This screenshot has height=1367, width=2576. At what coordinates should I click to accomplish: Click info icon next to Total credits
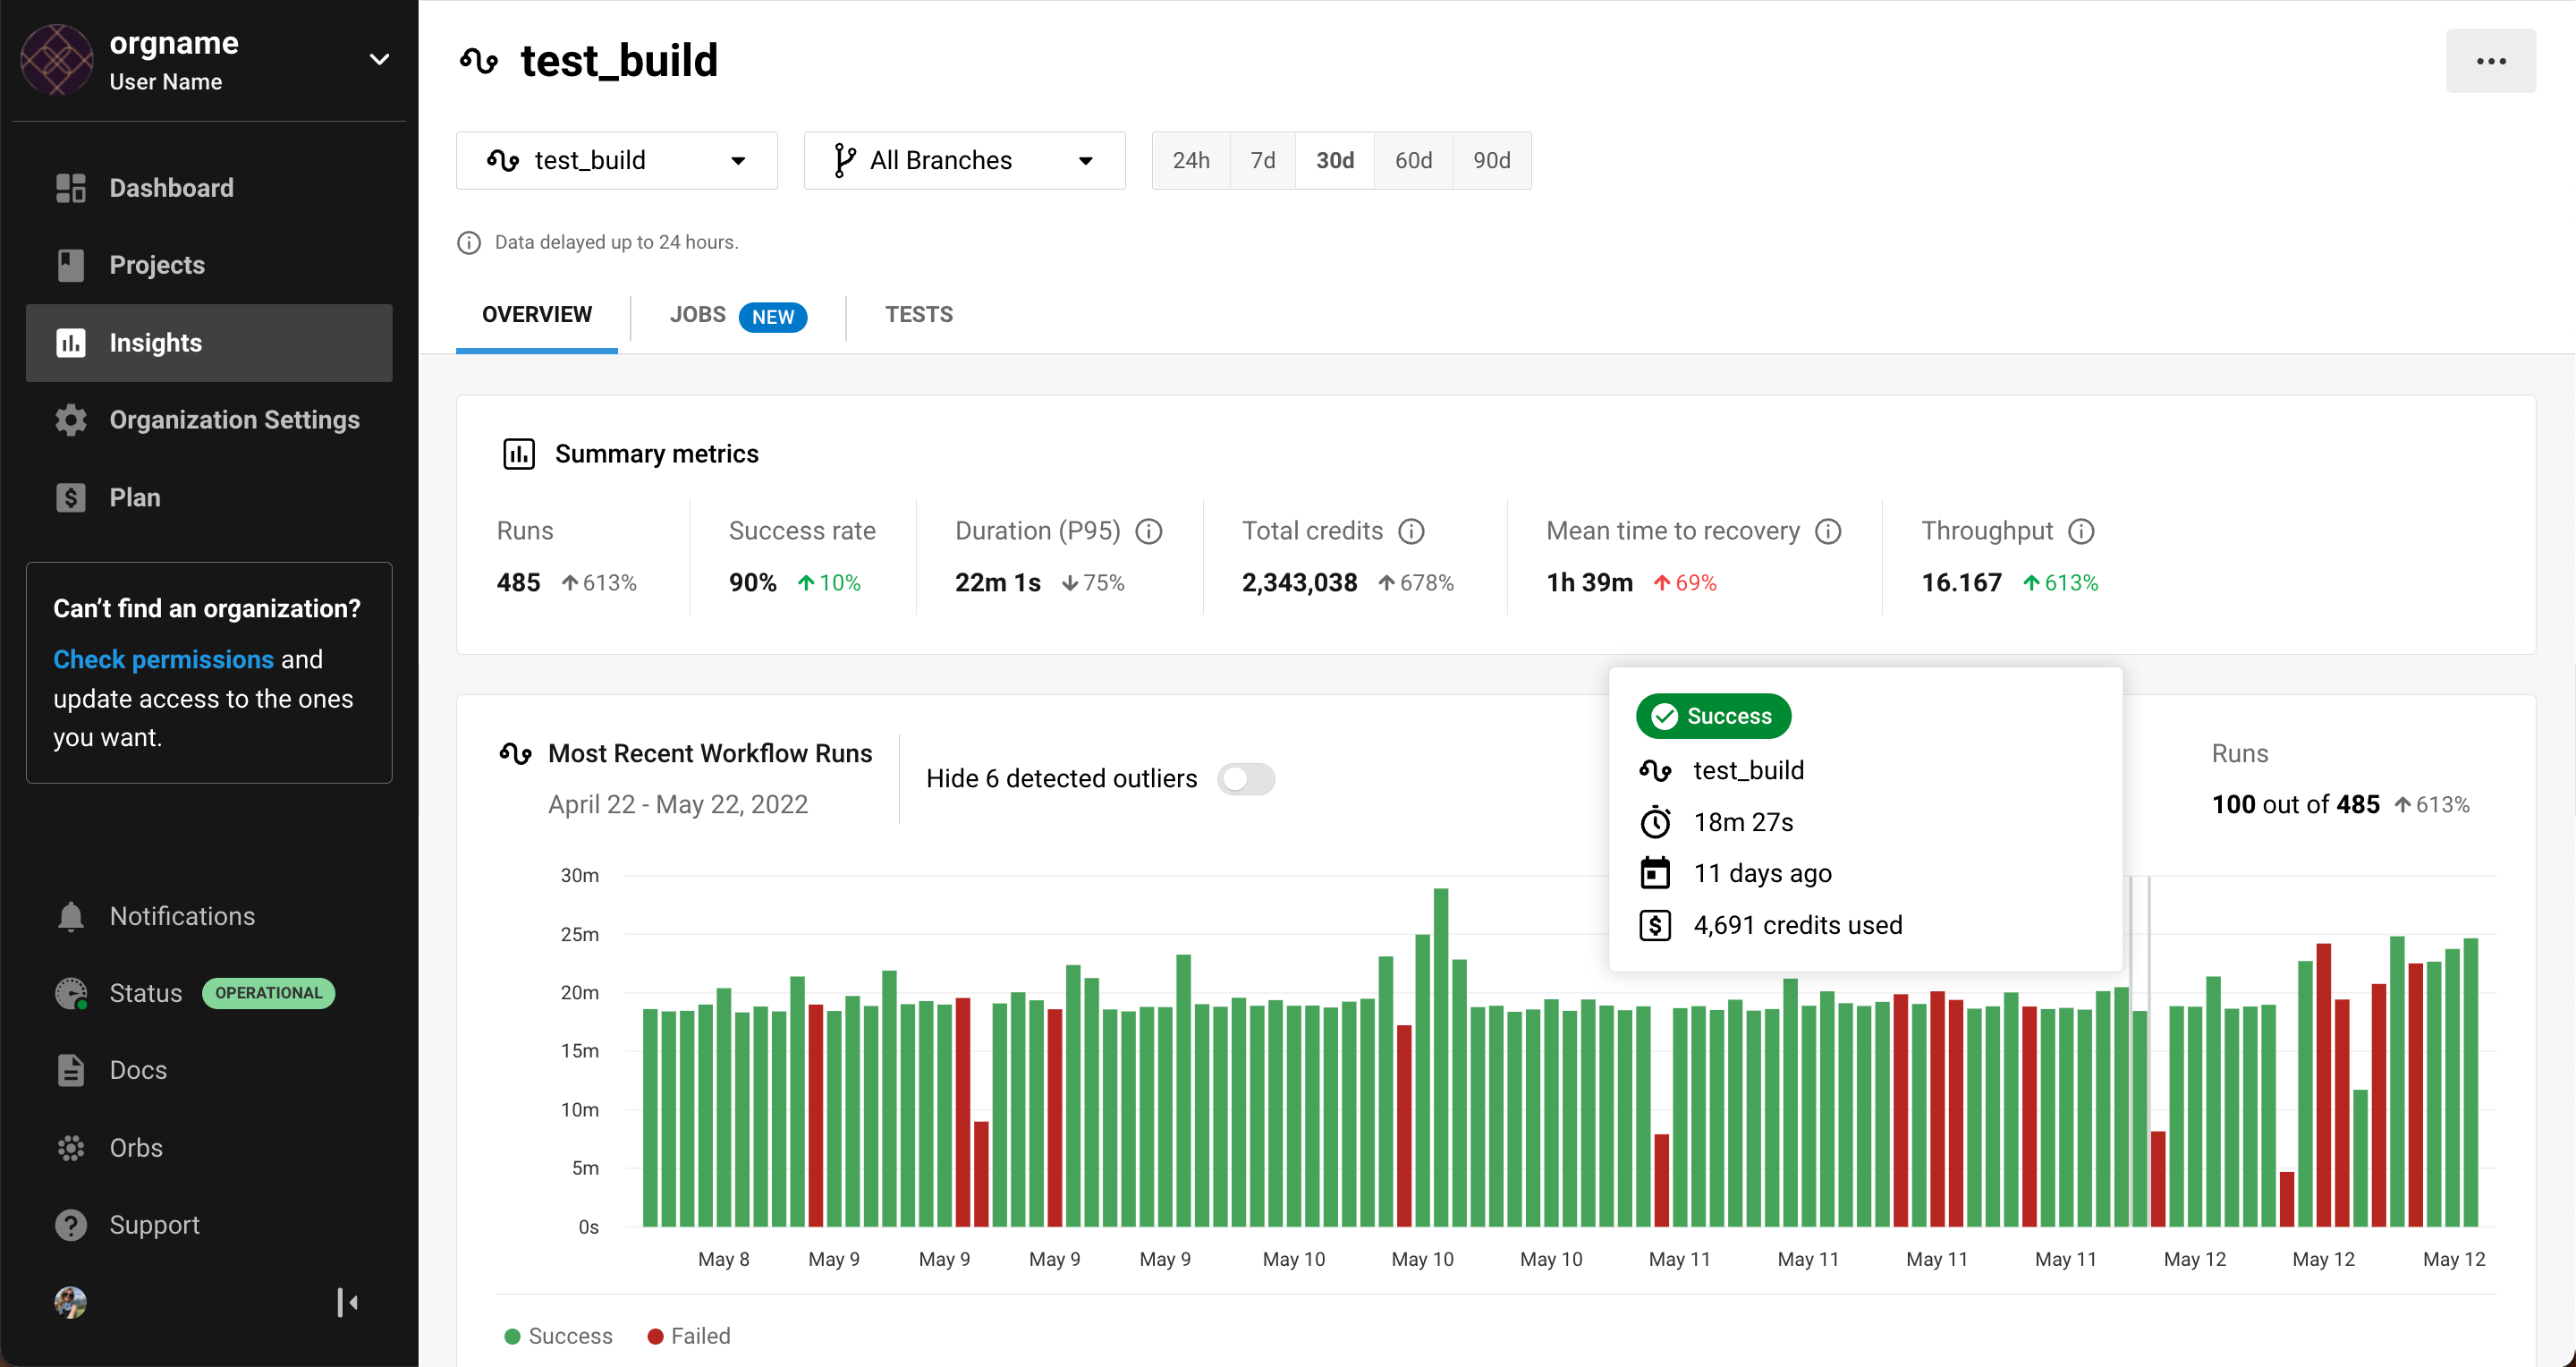1411,531
